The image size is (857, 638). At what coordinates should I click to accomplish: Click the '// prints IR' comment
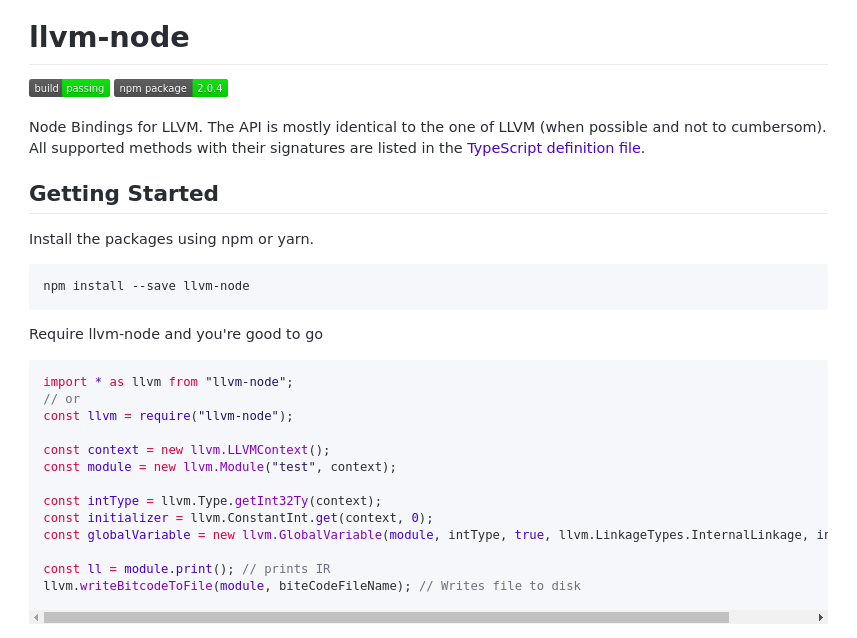286,569
